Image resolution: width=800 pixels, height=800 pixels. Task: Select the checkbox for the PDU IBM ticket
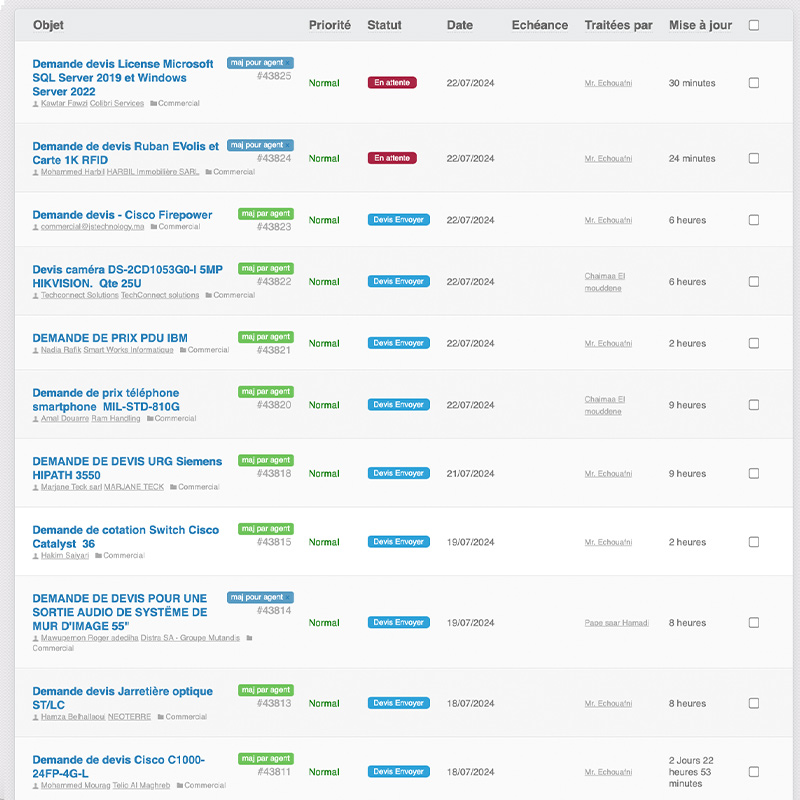point(754,343)
